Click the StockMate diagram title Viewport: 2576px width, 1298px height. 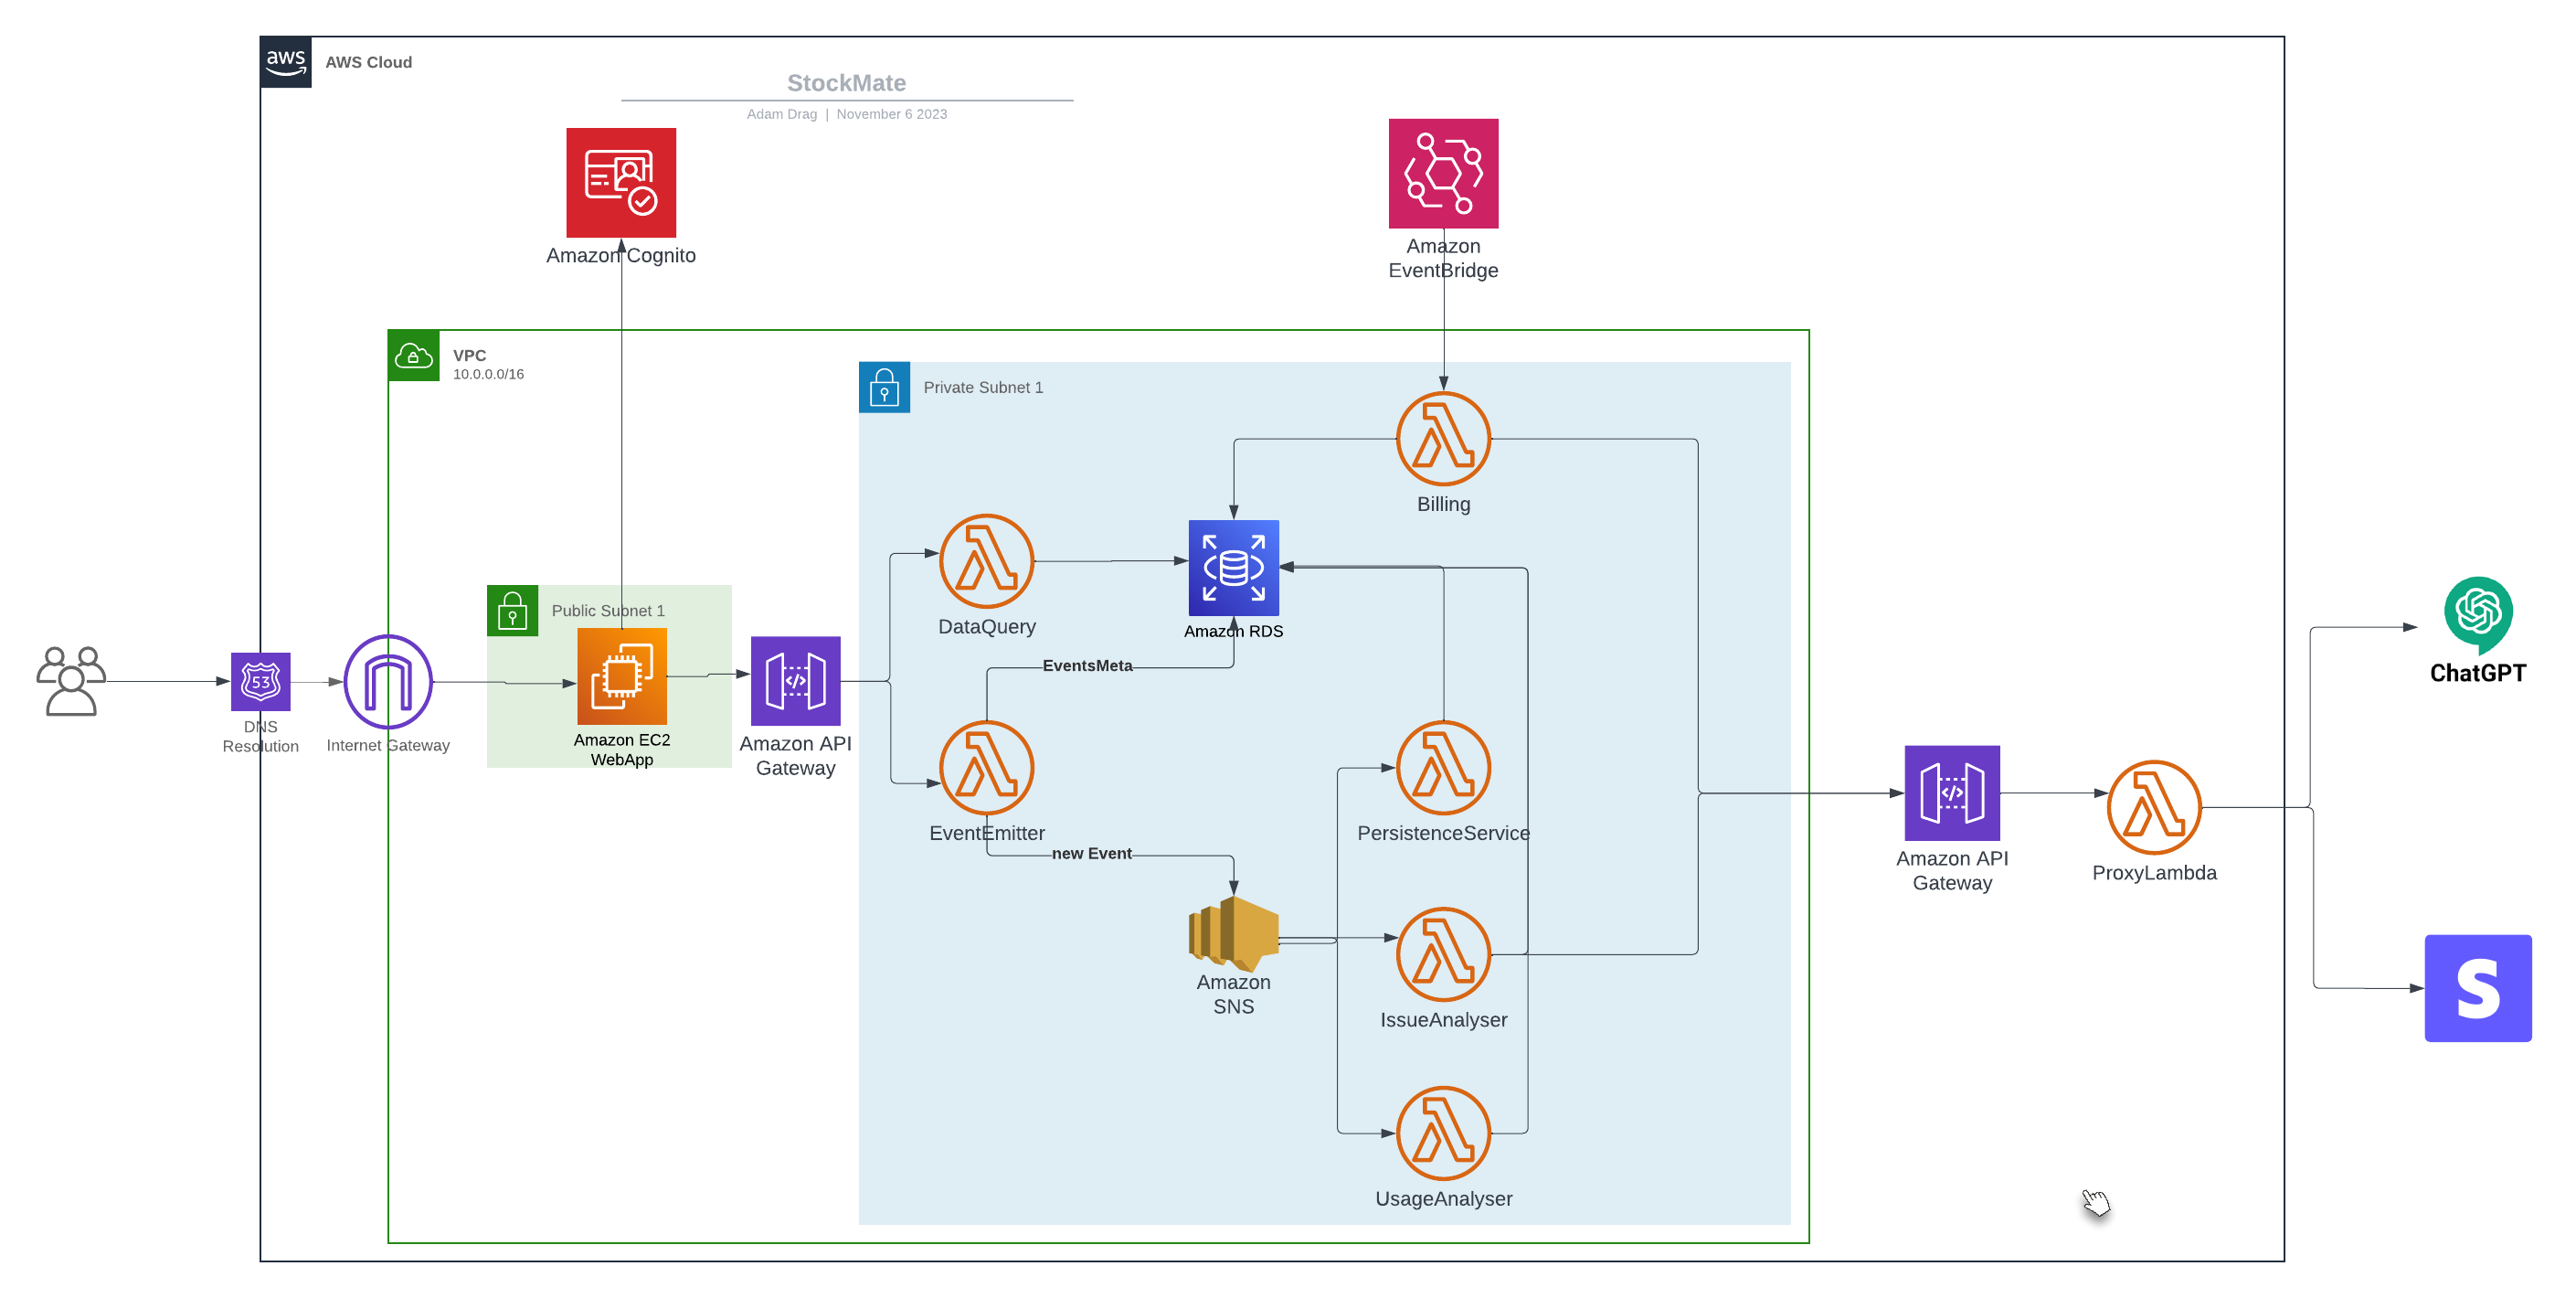click(846, 83)
